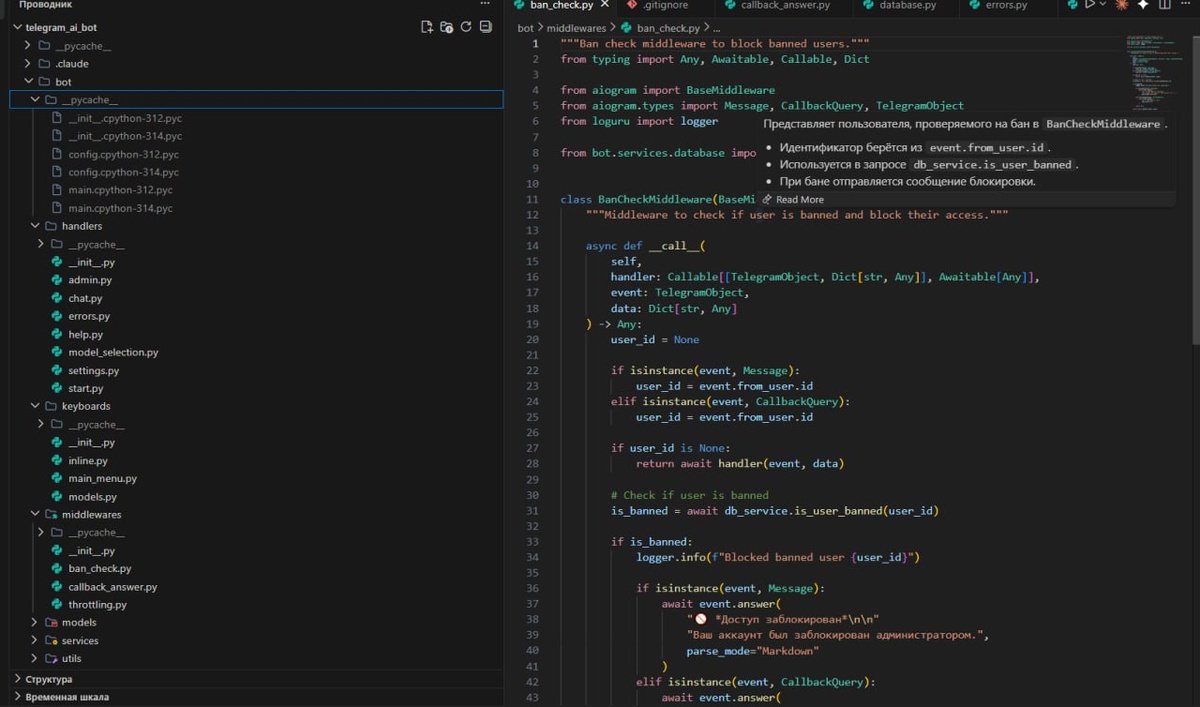Select ban_check.py in the middlewares tree

click(x=99, y=568)
